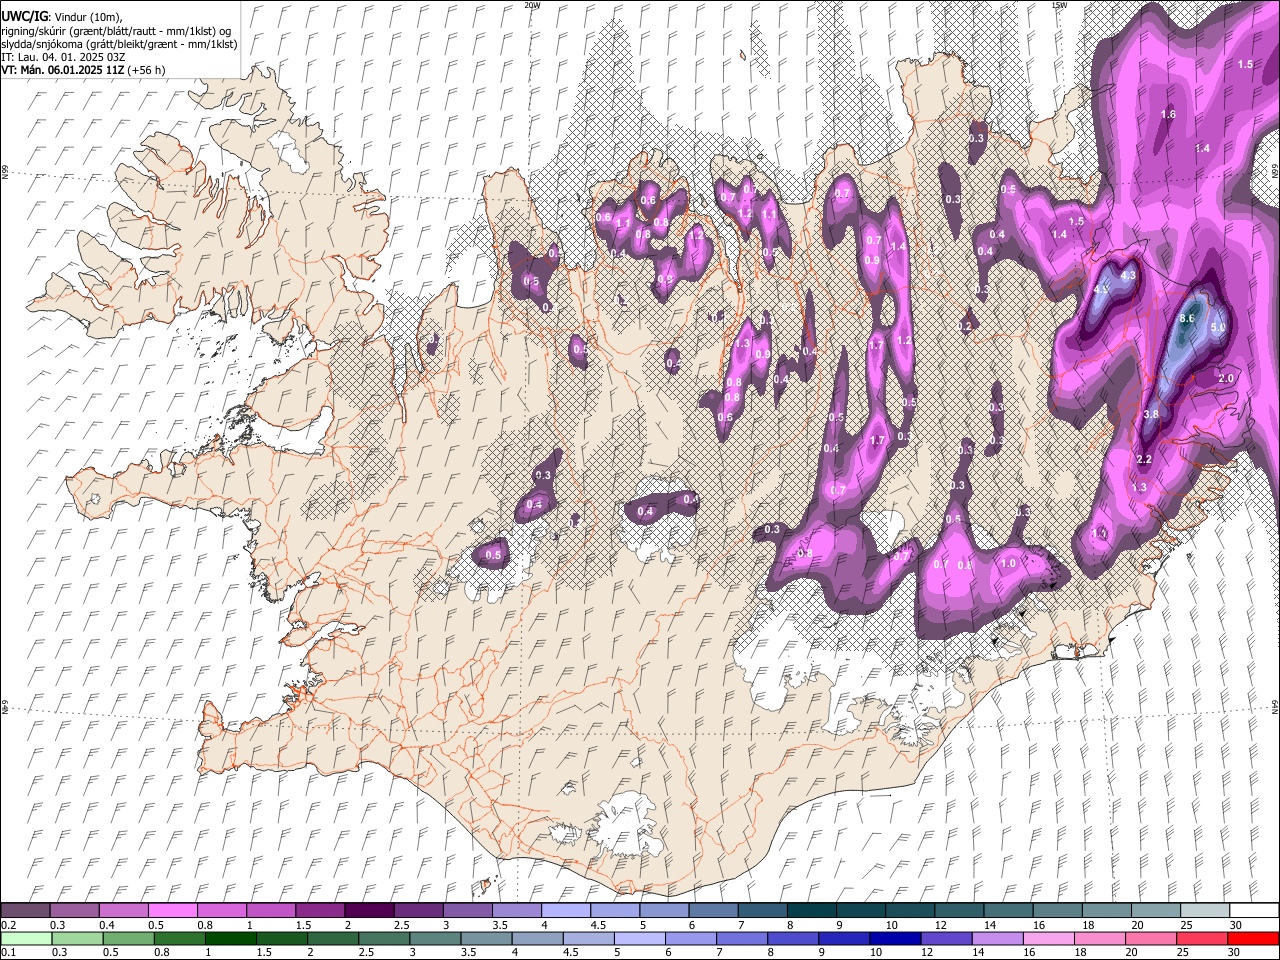
Task: Click the 'UWC/IG: Vindur (10m)' title line
Action: coord(62,17)
